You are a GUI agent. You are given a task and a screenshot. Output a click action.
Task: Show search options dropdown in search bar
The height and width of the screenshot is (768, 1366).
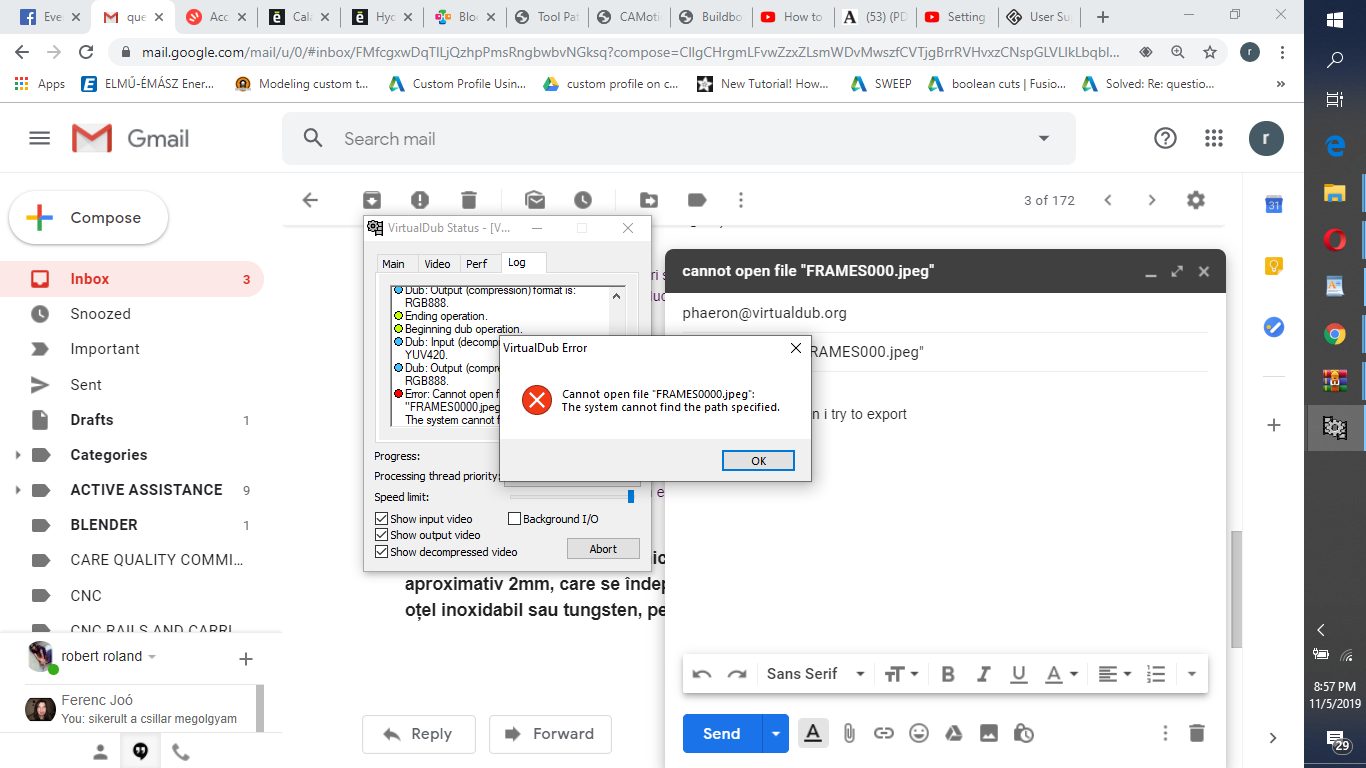pos(1044,139)
